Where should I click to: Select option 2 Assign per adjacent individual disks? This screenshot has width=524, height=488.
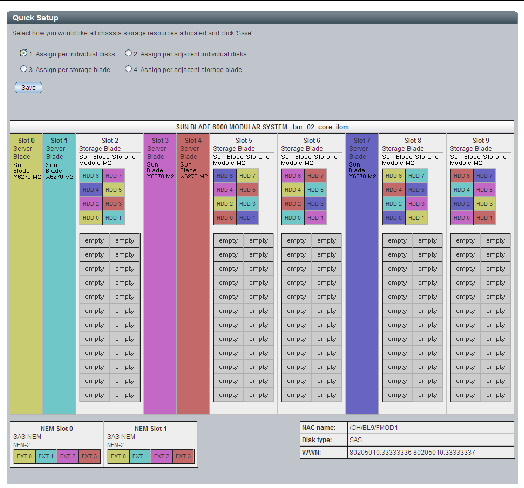click(128, 53)
